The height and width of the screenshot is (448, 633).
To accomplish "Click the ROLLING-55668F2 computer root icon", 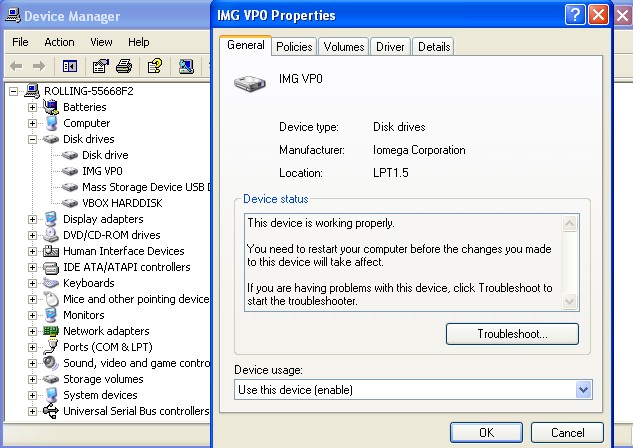I will tap(32, 91).
